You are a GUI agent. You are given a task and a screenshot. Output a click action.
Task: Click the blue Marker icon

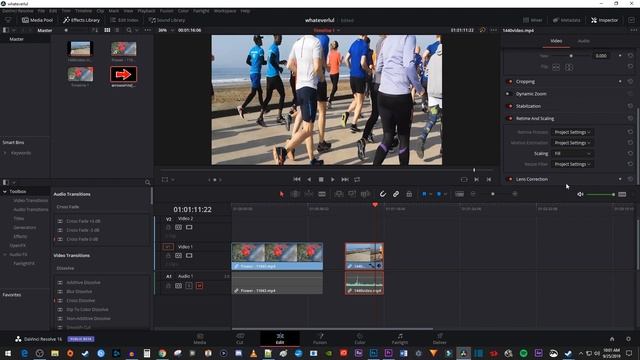click(x=439, y=194)
